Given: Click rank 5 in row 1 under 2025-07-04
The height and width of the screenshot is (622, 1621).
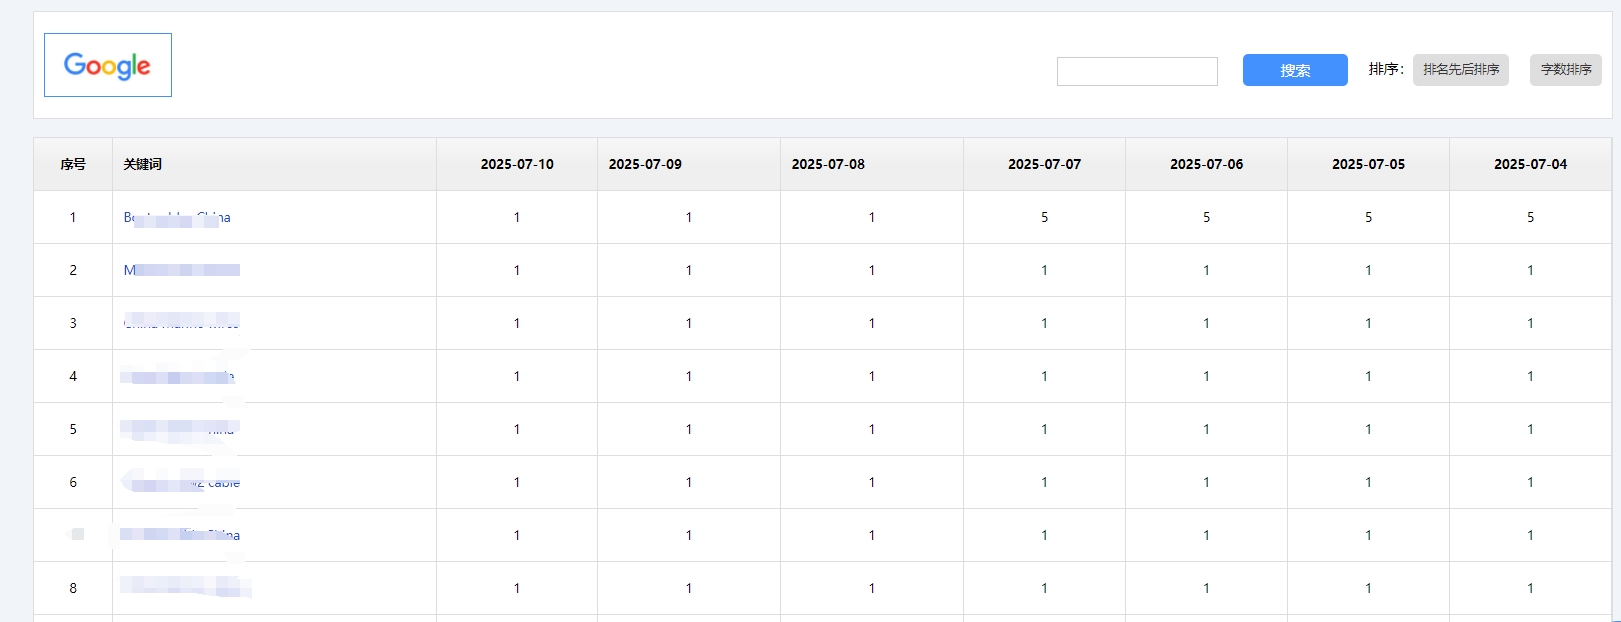Looking at the screenshot, I should point(1530,217).
